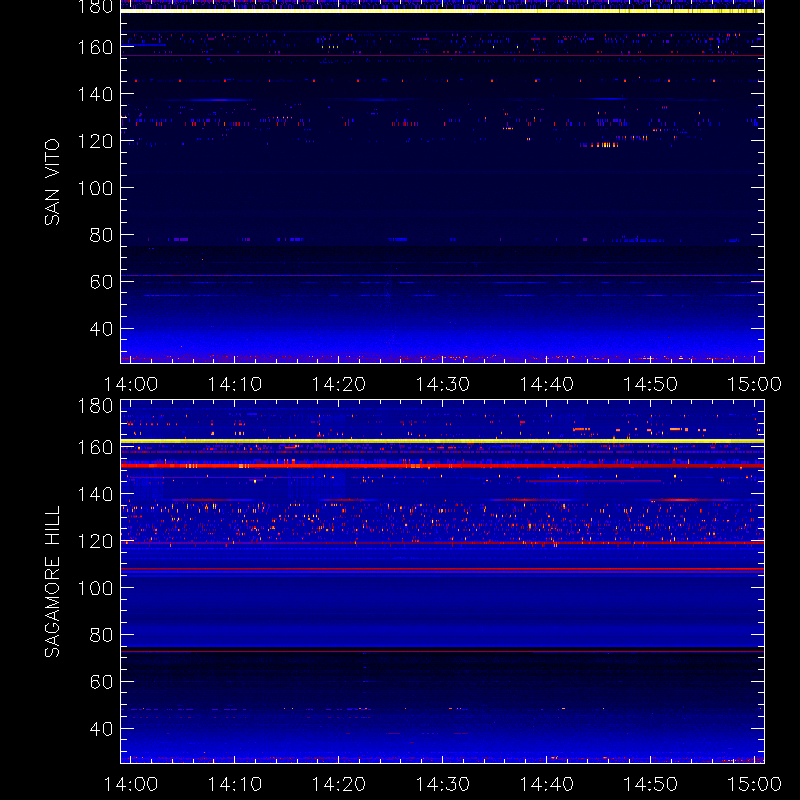Click the 14:30 time label under the San Vito plot
Viewport: 800px width, 800px height.
click(443, 384)
